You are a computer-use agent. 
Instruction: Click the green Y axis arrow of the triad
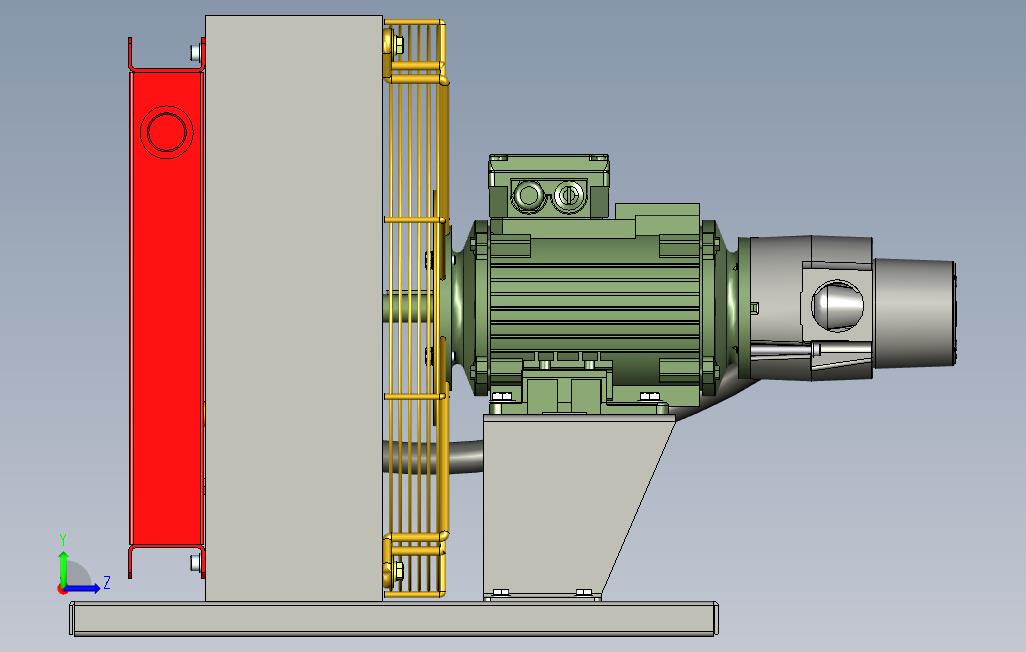point(63,567)
